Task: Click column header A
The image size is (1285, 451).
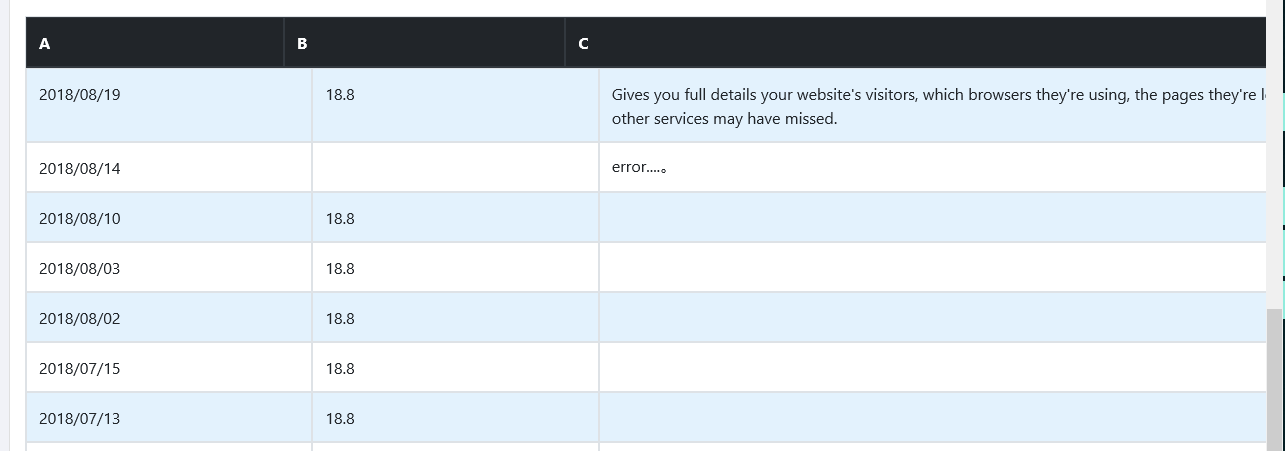Action: (x=45, y=44)
